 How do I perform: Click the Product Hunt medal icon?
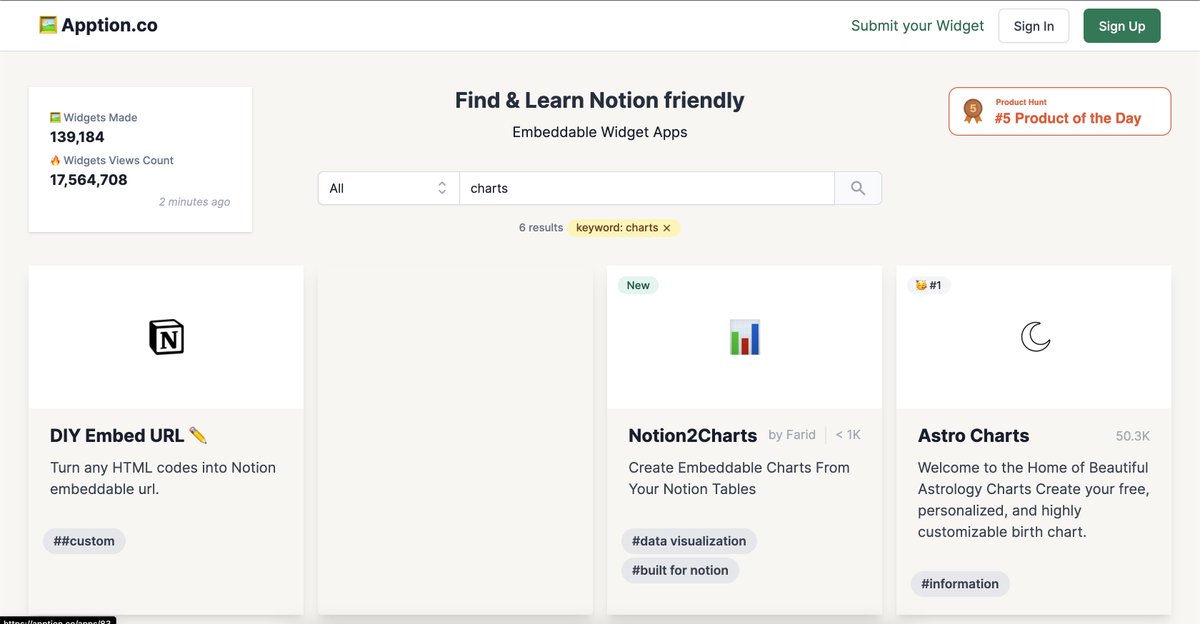coord(972,110)
